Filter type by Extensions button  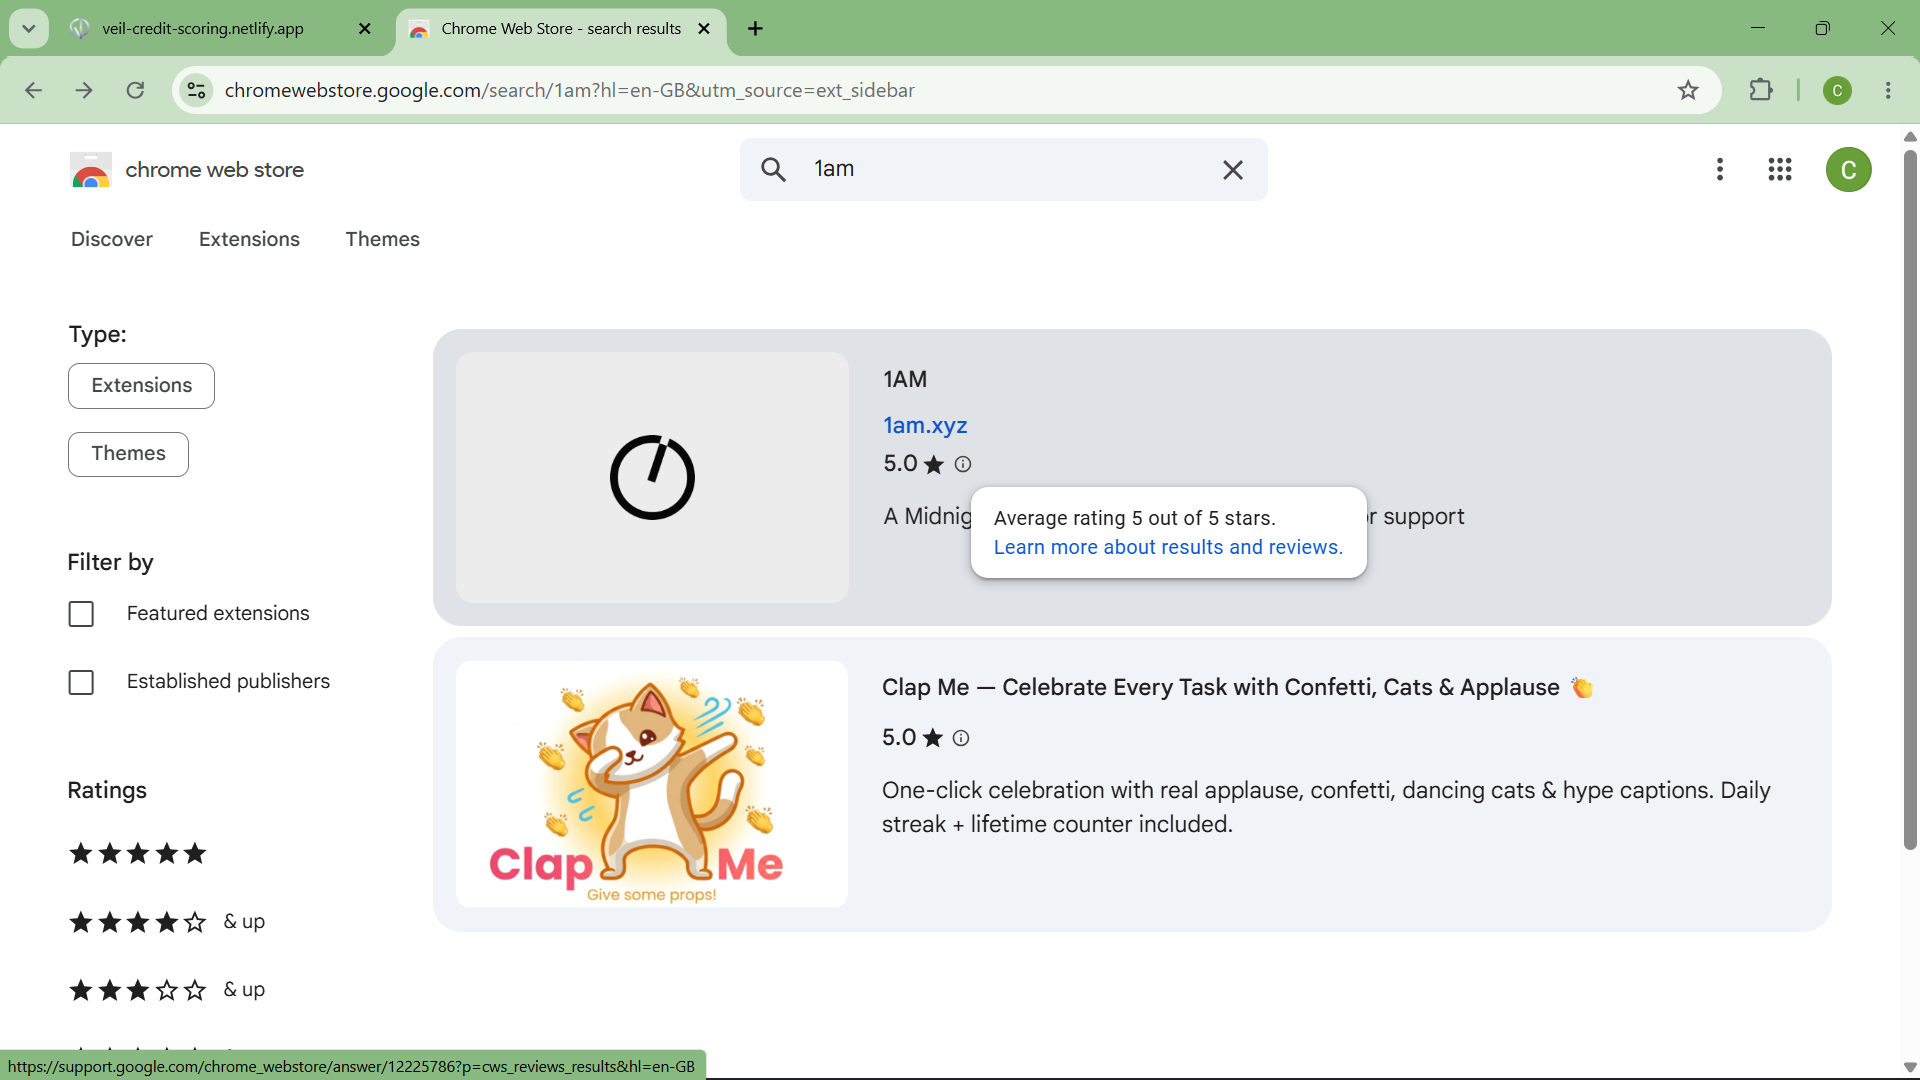pyautogui.click(x=141, y=386)
